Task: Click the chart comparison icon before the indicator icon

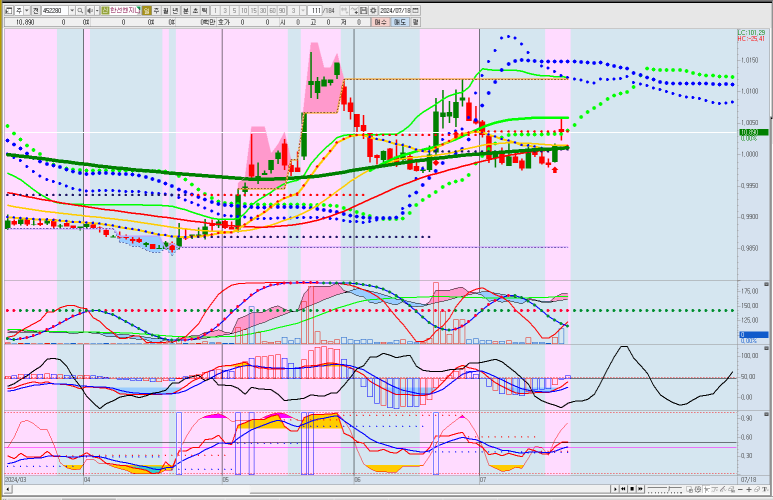Action: (345, 10)
